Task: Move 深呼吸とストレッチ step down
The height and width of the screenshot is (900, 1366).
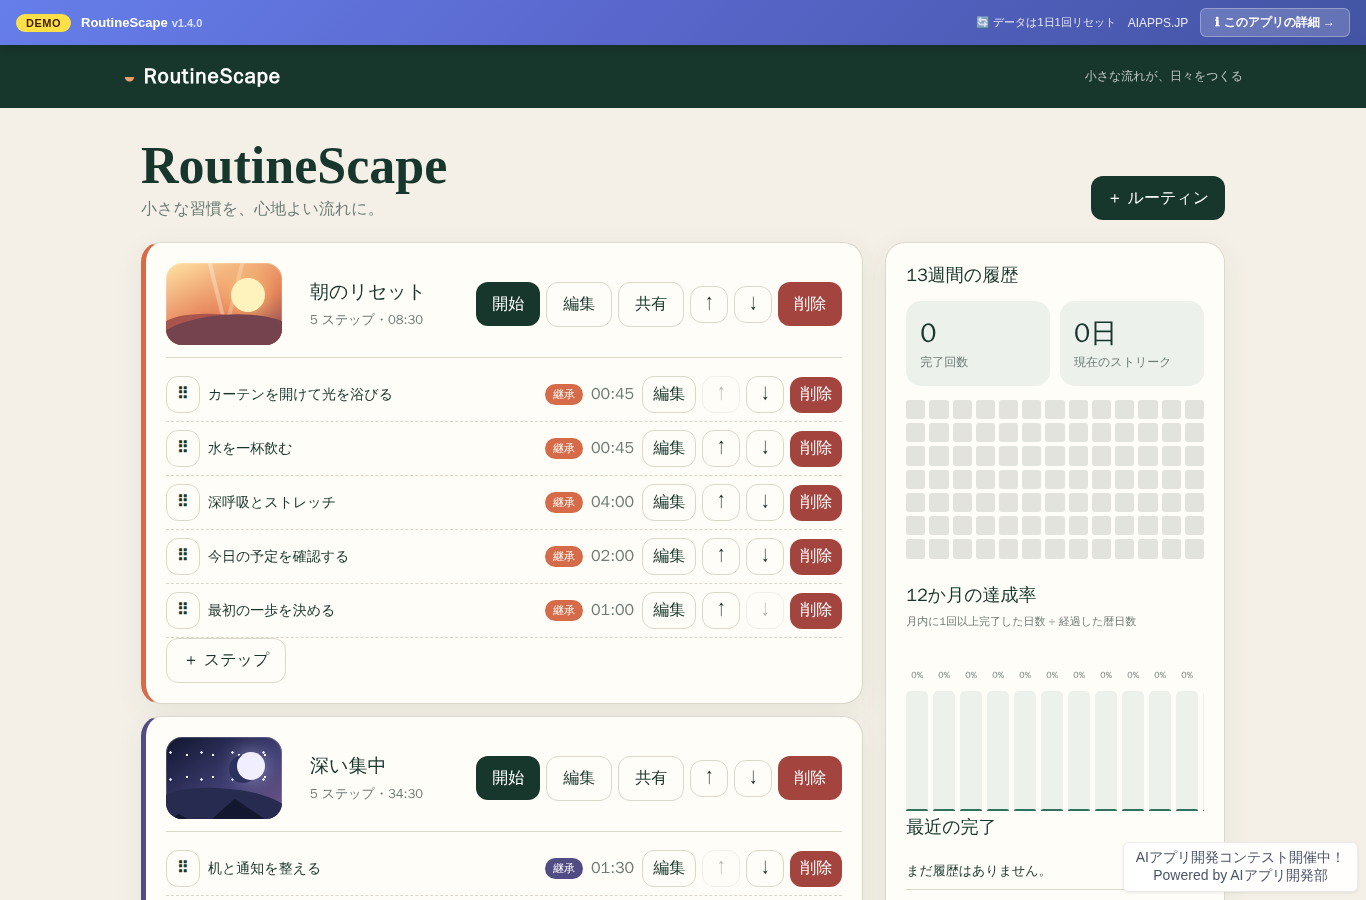Action: click(x=765, y=502)
